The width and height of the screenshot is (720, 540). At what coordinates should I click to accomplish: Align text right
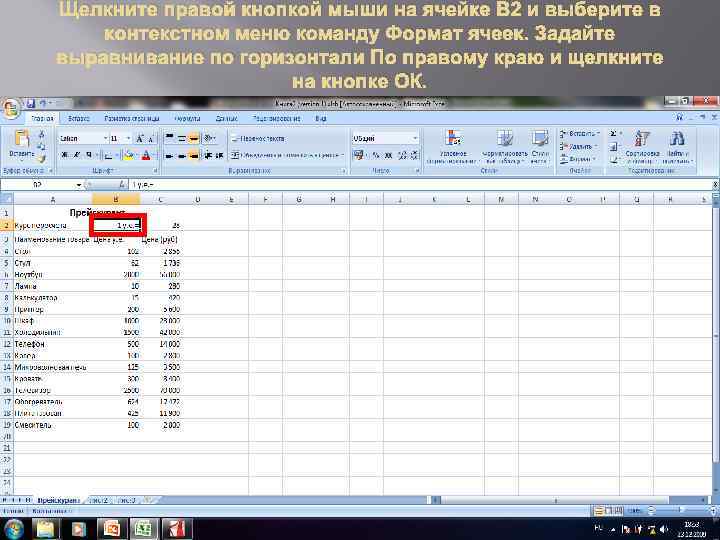click(194, 156)
